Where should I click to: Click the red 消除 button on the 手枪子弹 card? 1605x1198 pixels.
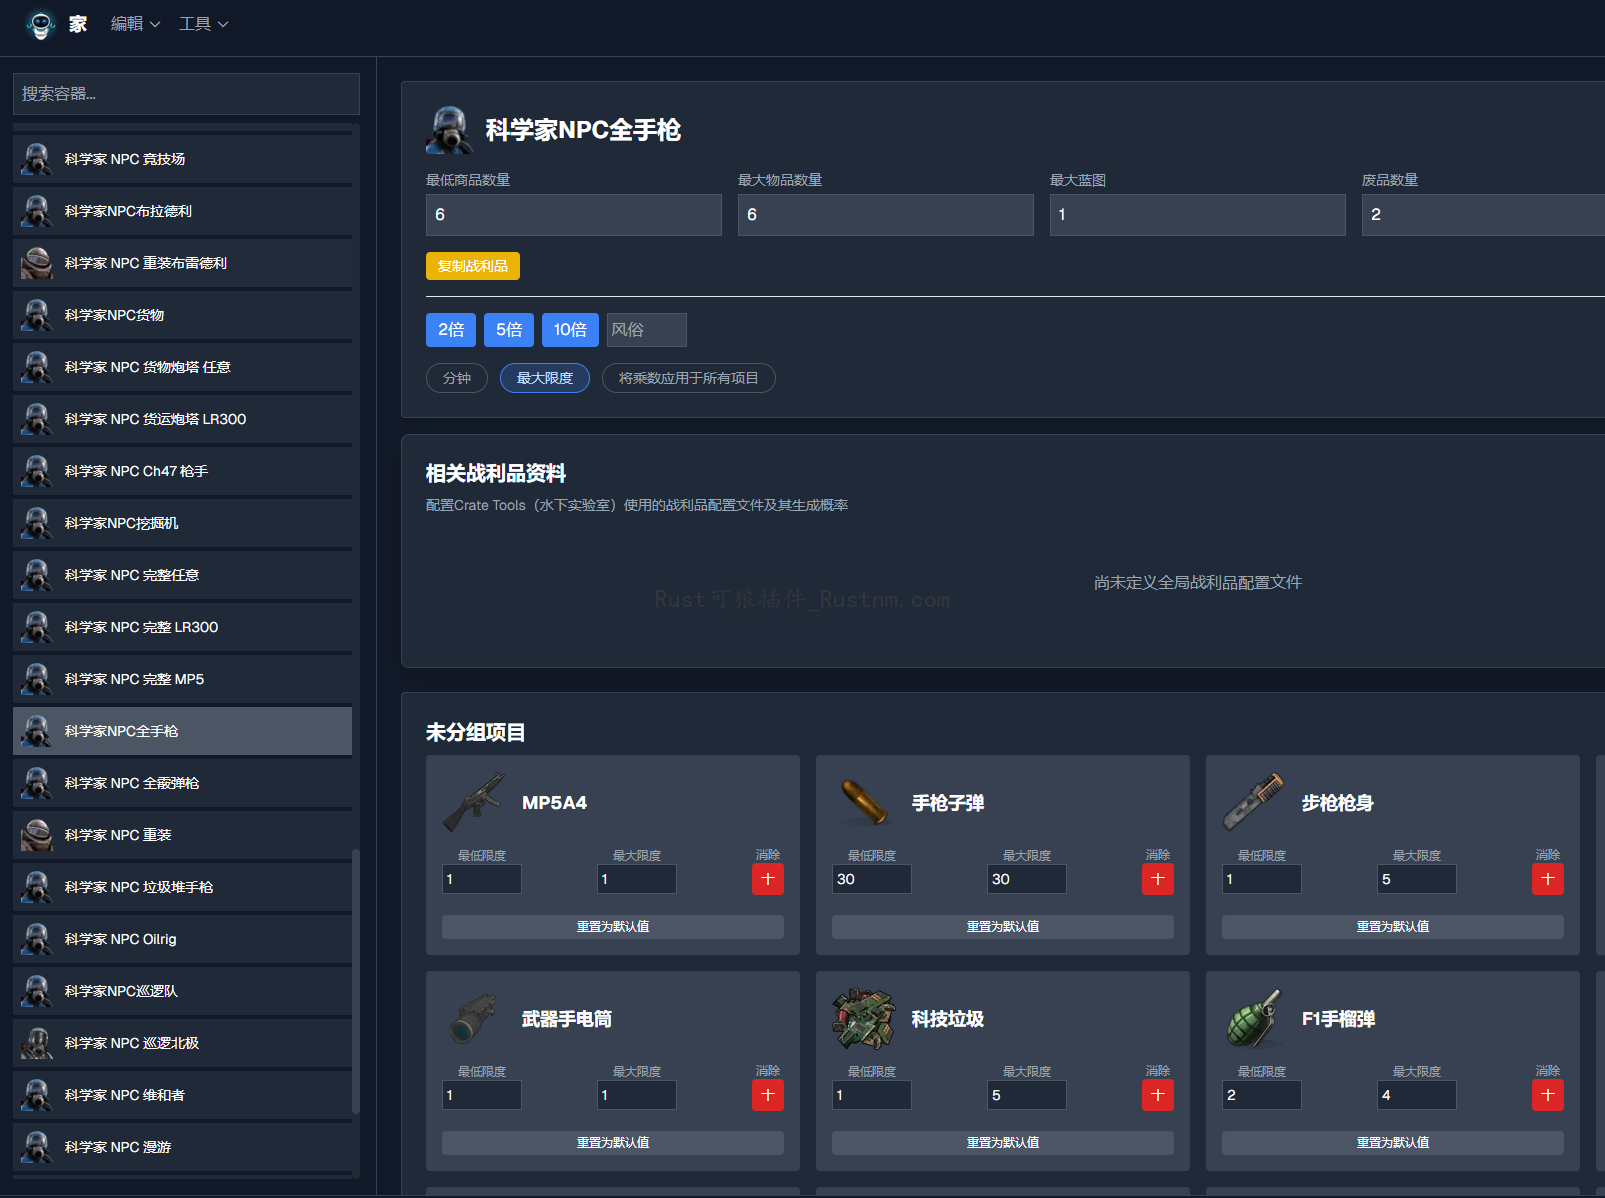point(1157,879)
